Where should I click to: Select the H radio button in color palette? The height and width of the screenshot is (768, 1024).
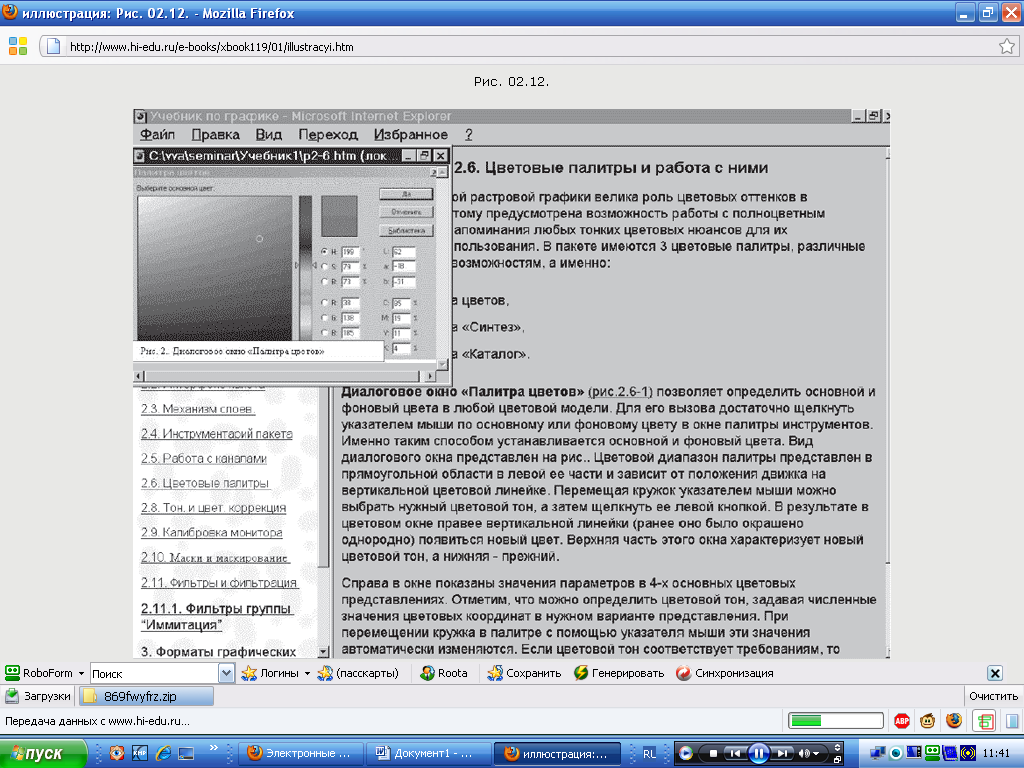325,251
